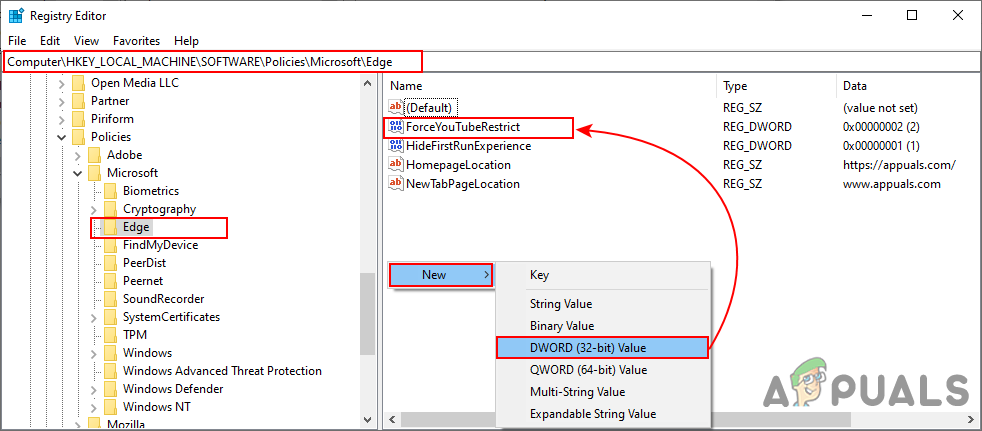Image resolution: width=982 pixels, height=431 pixels.
Task: Click the Mozilla folder icon
Action: pos(94,424)
